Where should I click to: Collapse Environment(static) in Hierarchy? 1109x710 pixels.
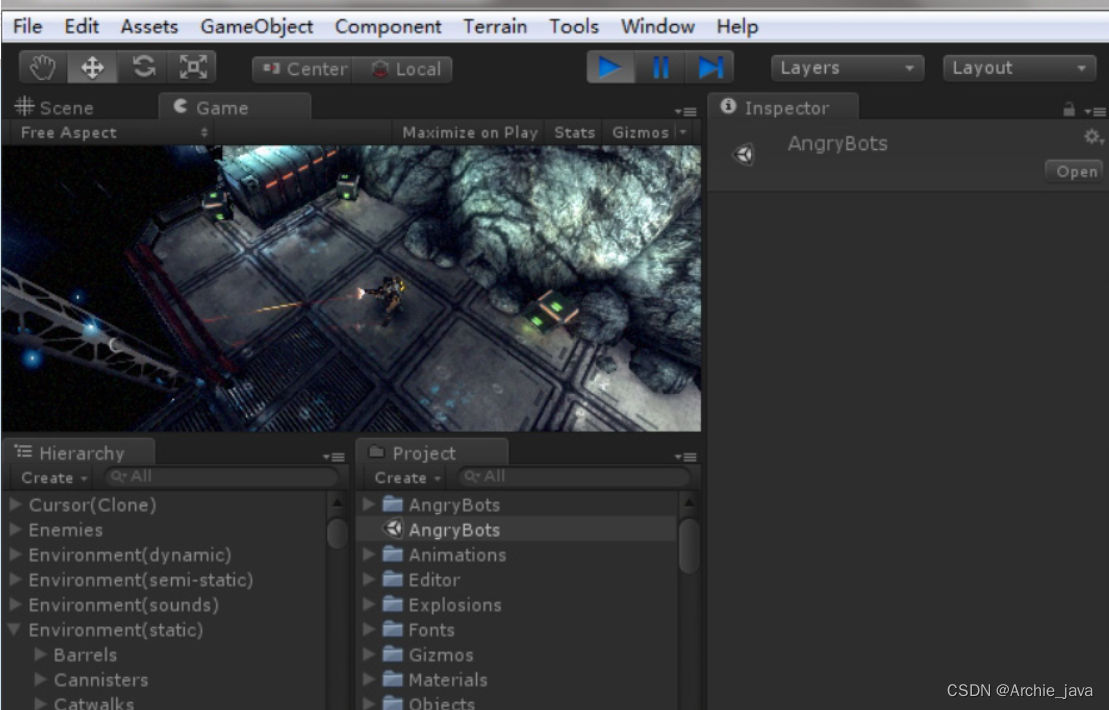point(15,629)
